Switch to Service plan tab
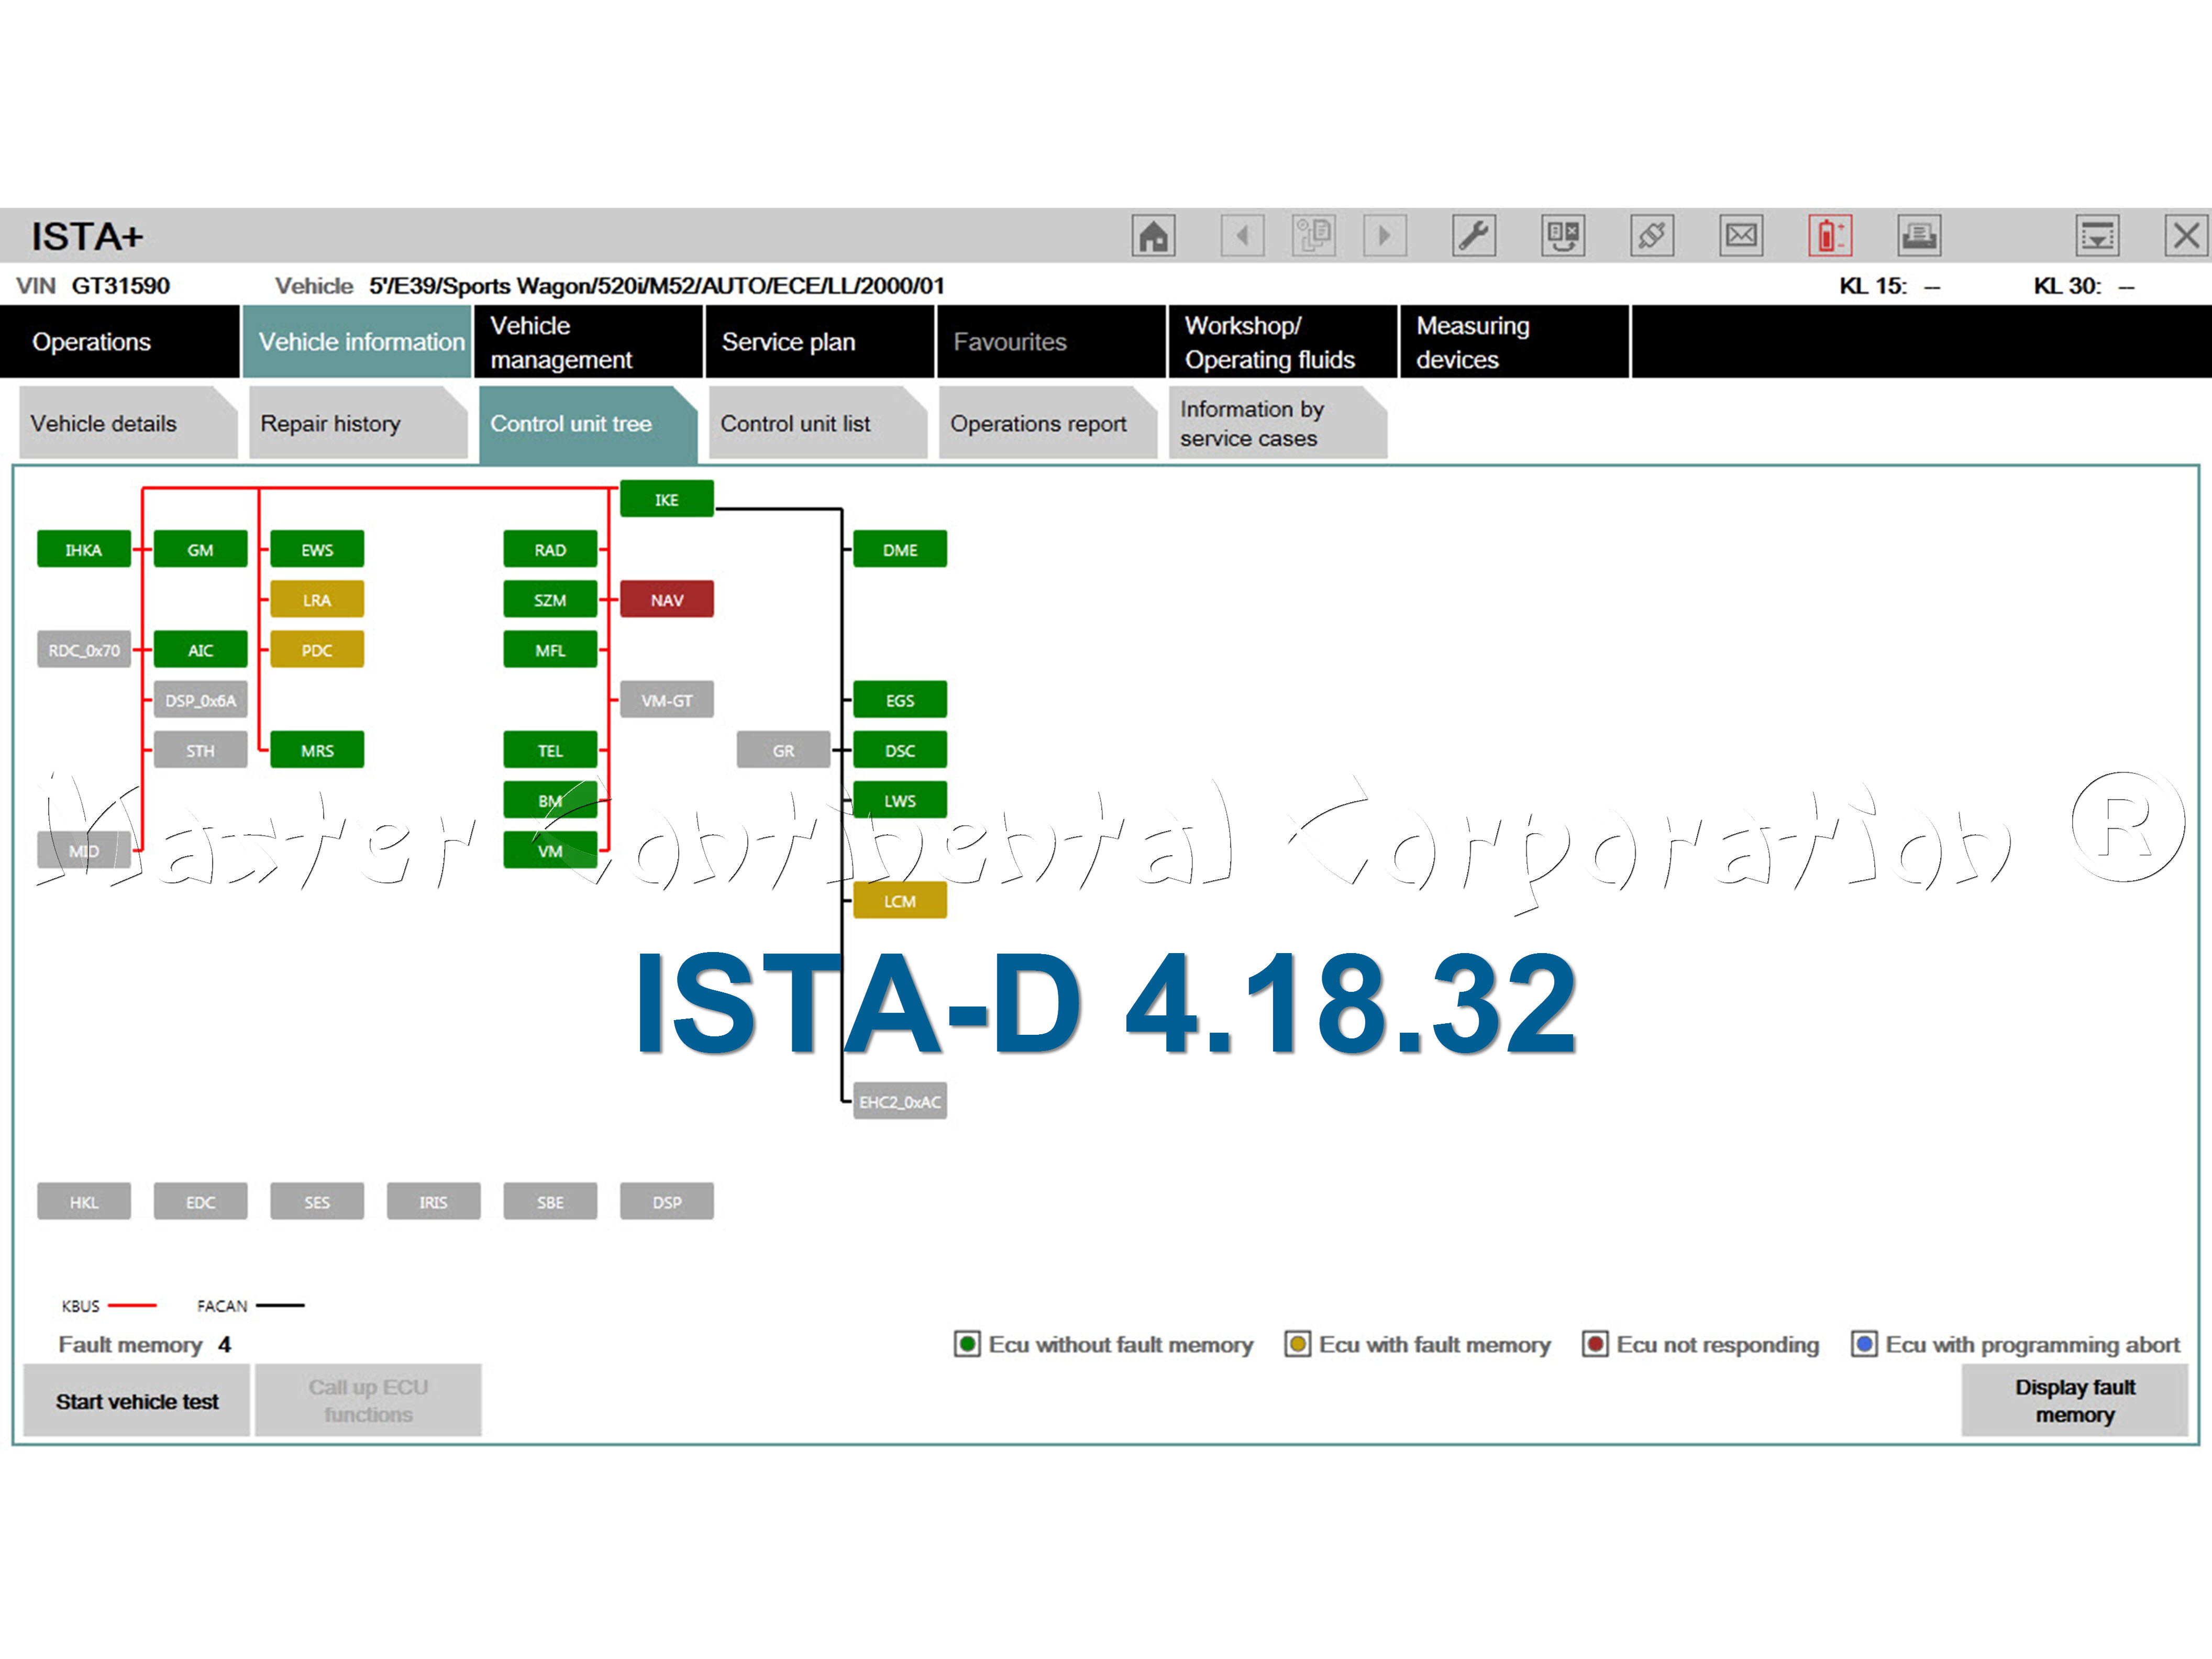 click(x=820, y=342)
